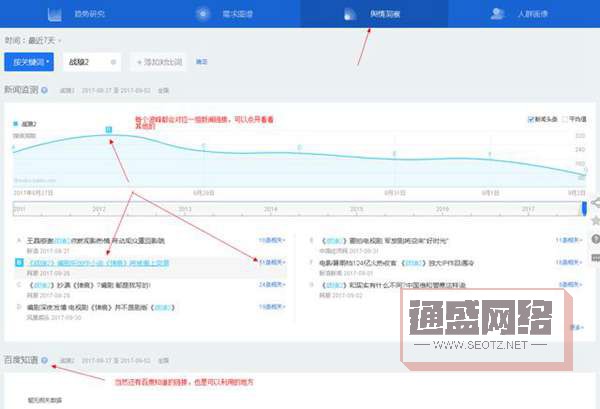Open the highlighted news headline in row B
The height and width of the screenshot is (409, 600).
pyautogui.click(x=99, y=263)
